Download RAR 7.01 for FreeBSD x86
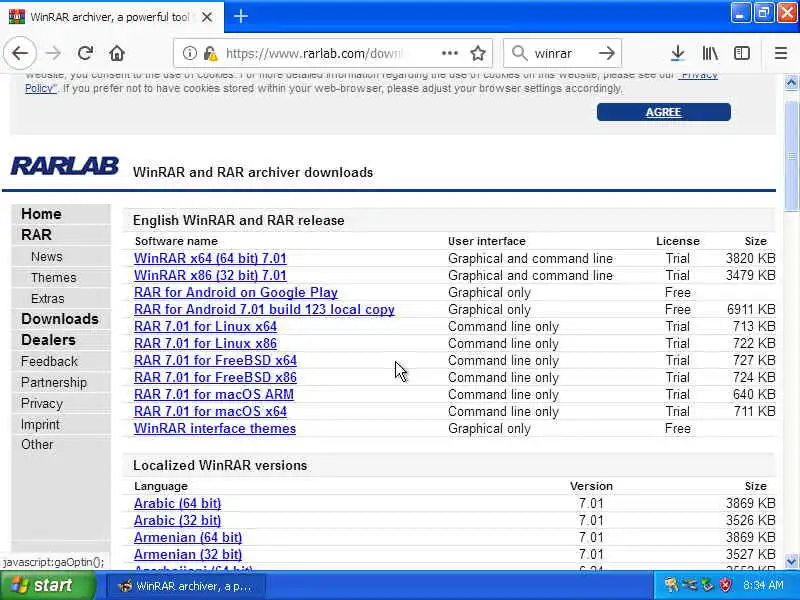This screenshot has height=600, width=800. (x=215, y=378)
